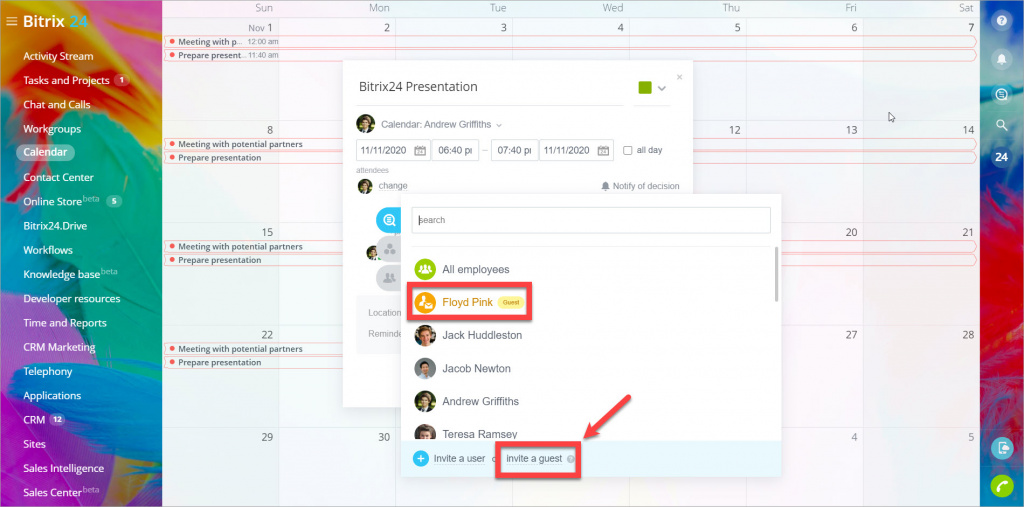Open Knowledge base in the sidebar
Screen dimensions: 1024x507
coord(62,274)
